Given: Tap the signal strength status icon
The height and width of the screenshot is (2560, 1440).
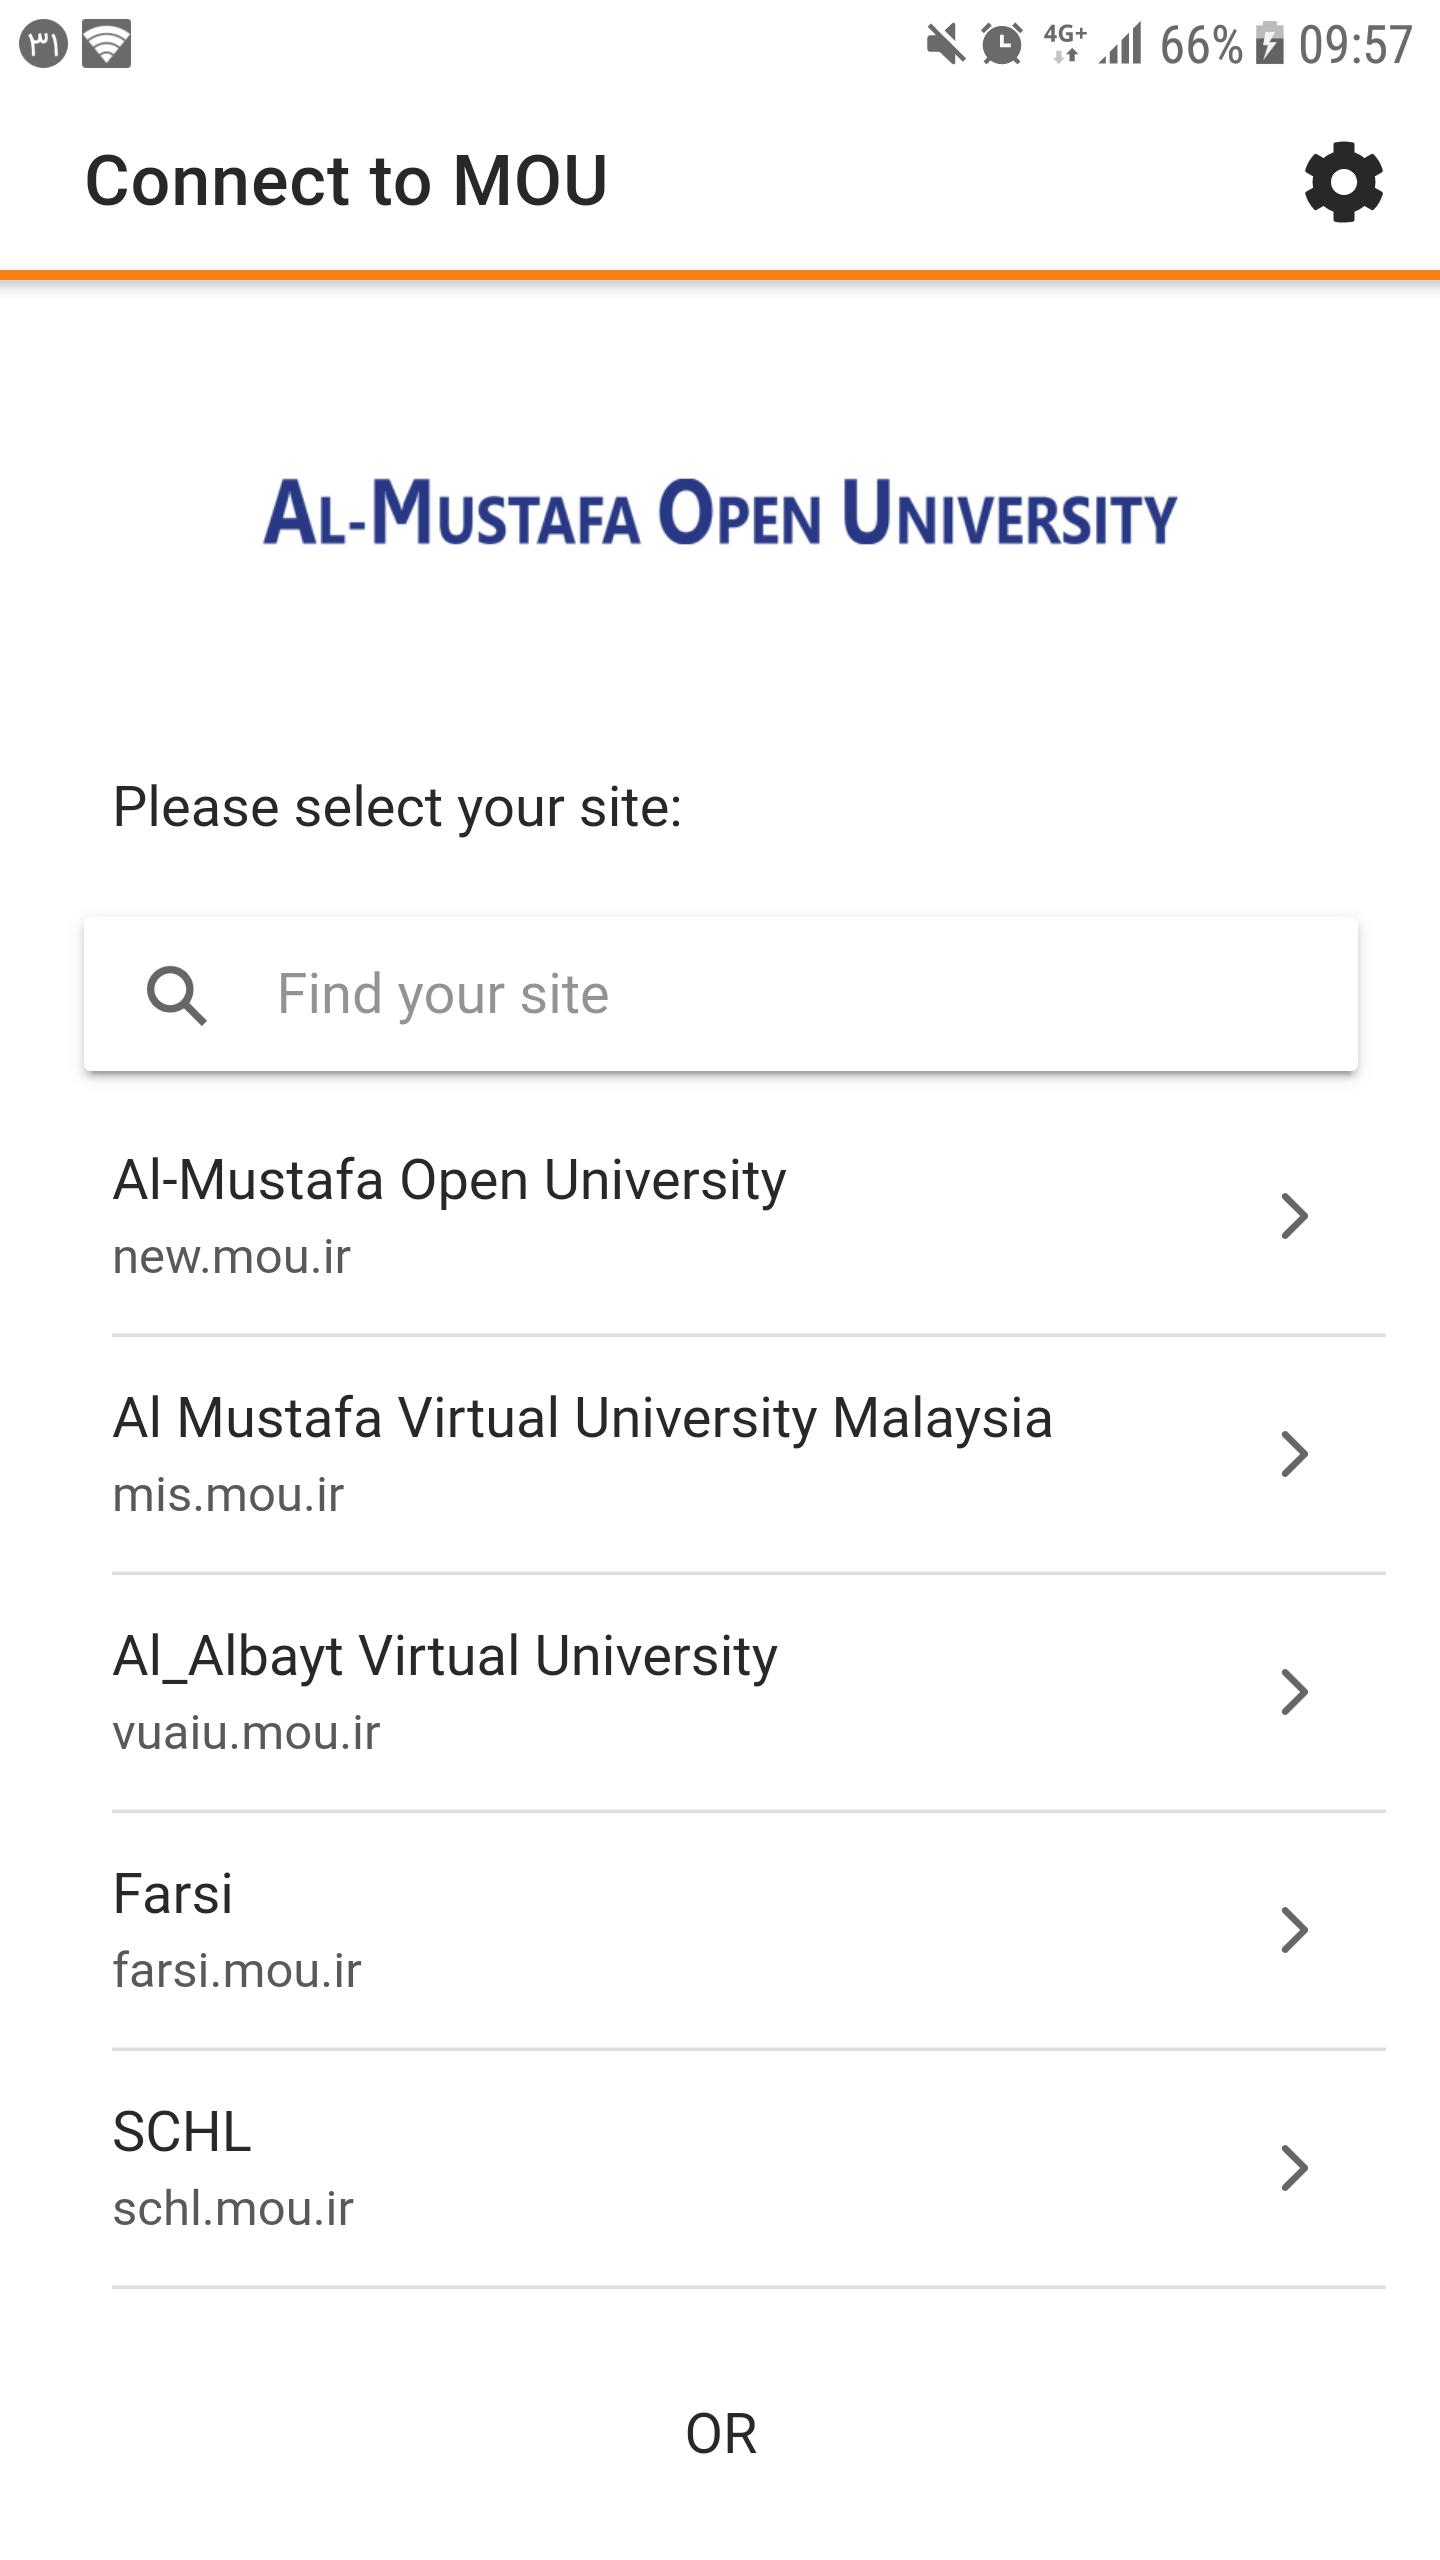Looking at the screenshot, I should (1121, 45).
